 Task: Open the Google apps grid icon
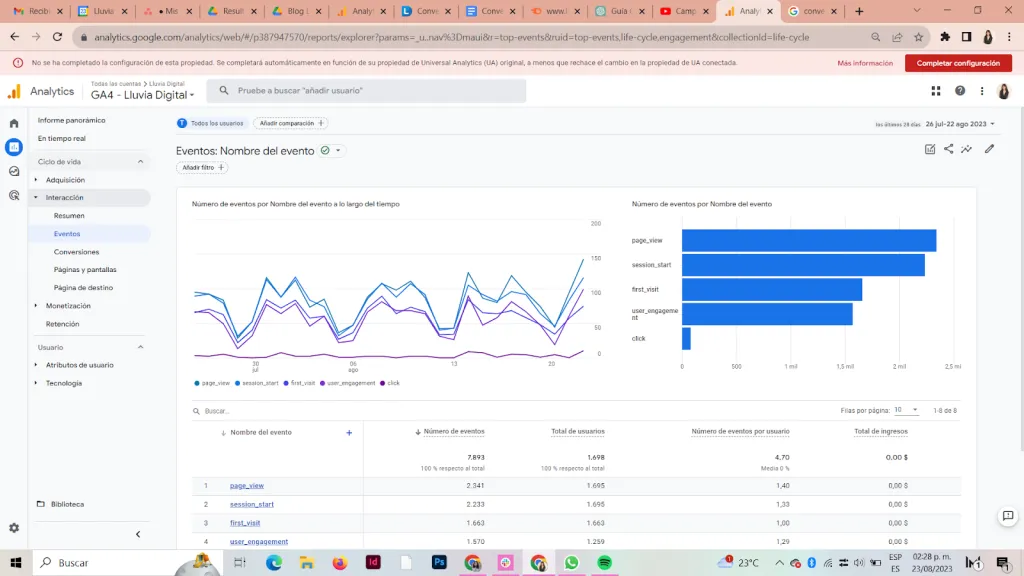[x=936, y=91]
